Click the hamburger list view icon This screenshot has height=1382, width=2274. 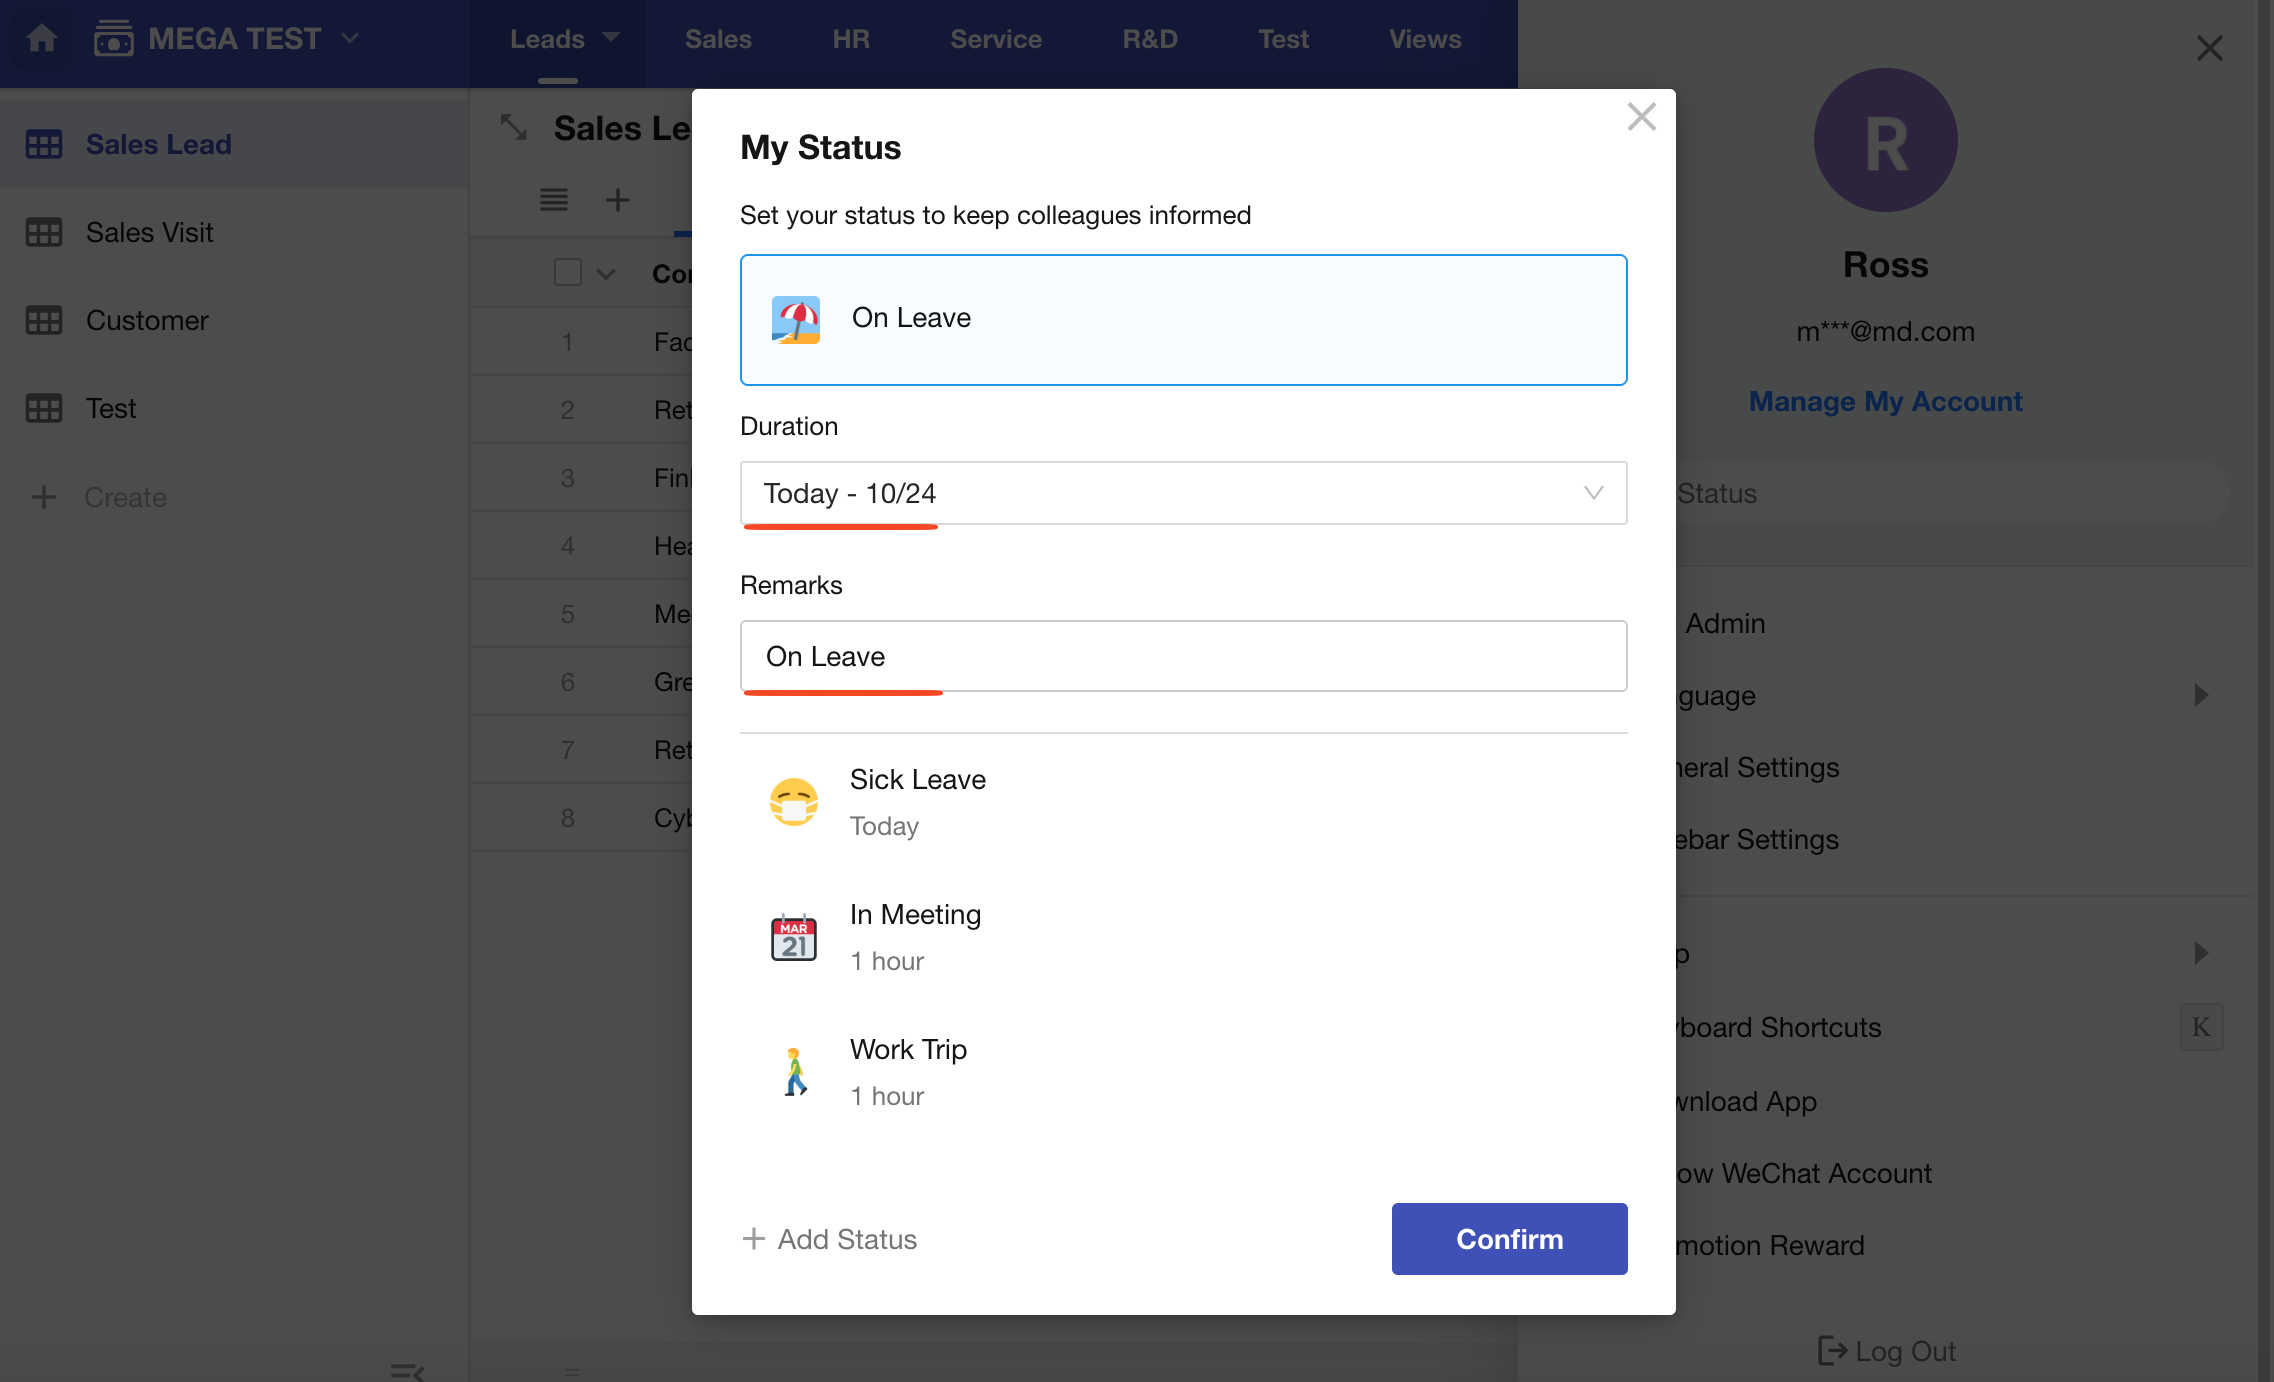(554, 200)
